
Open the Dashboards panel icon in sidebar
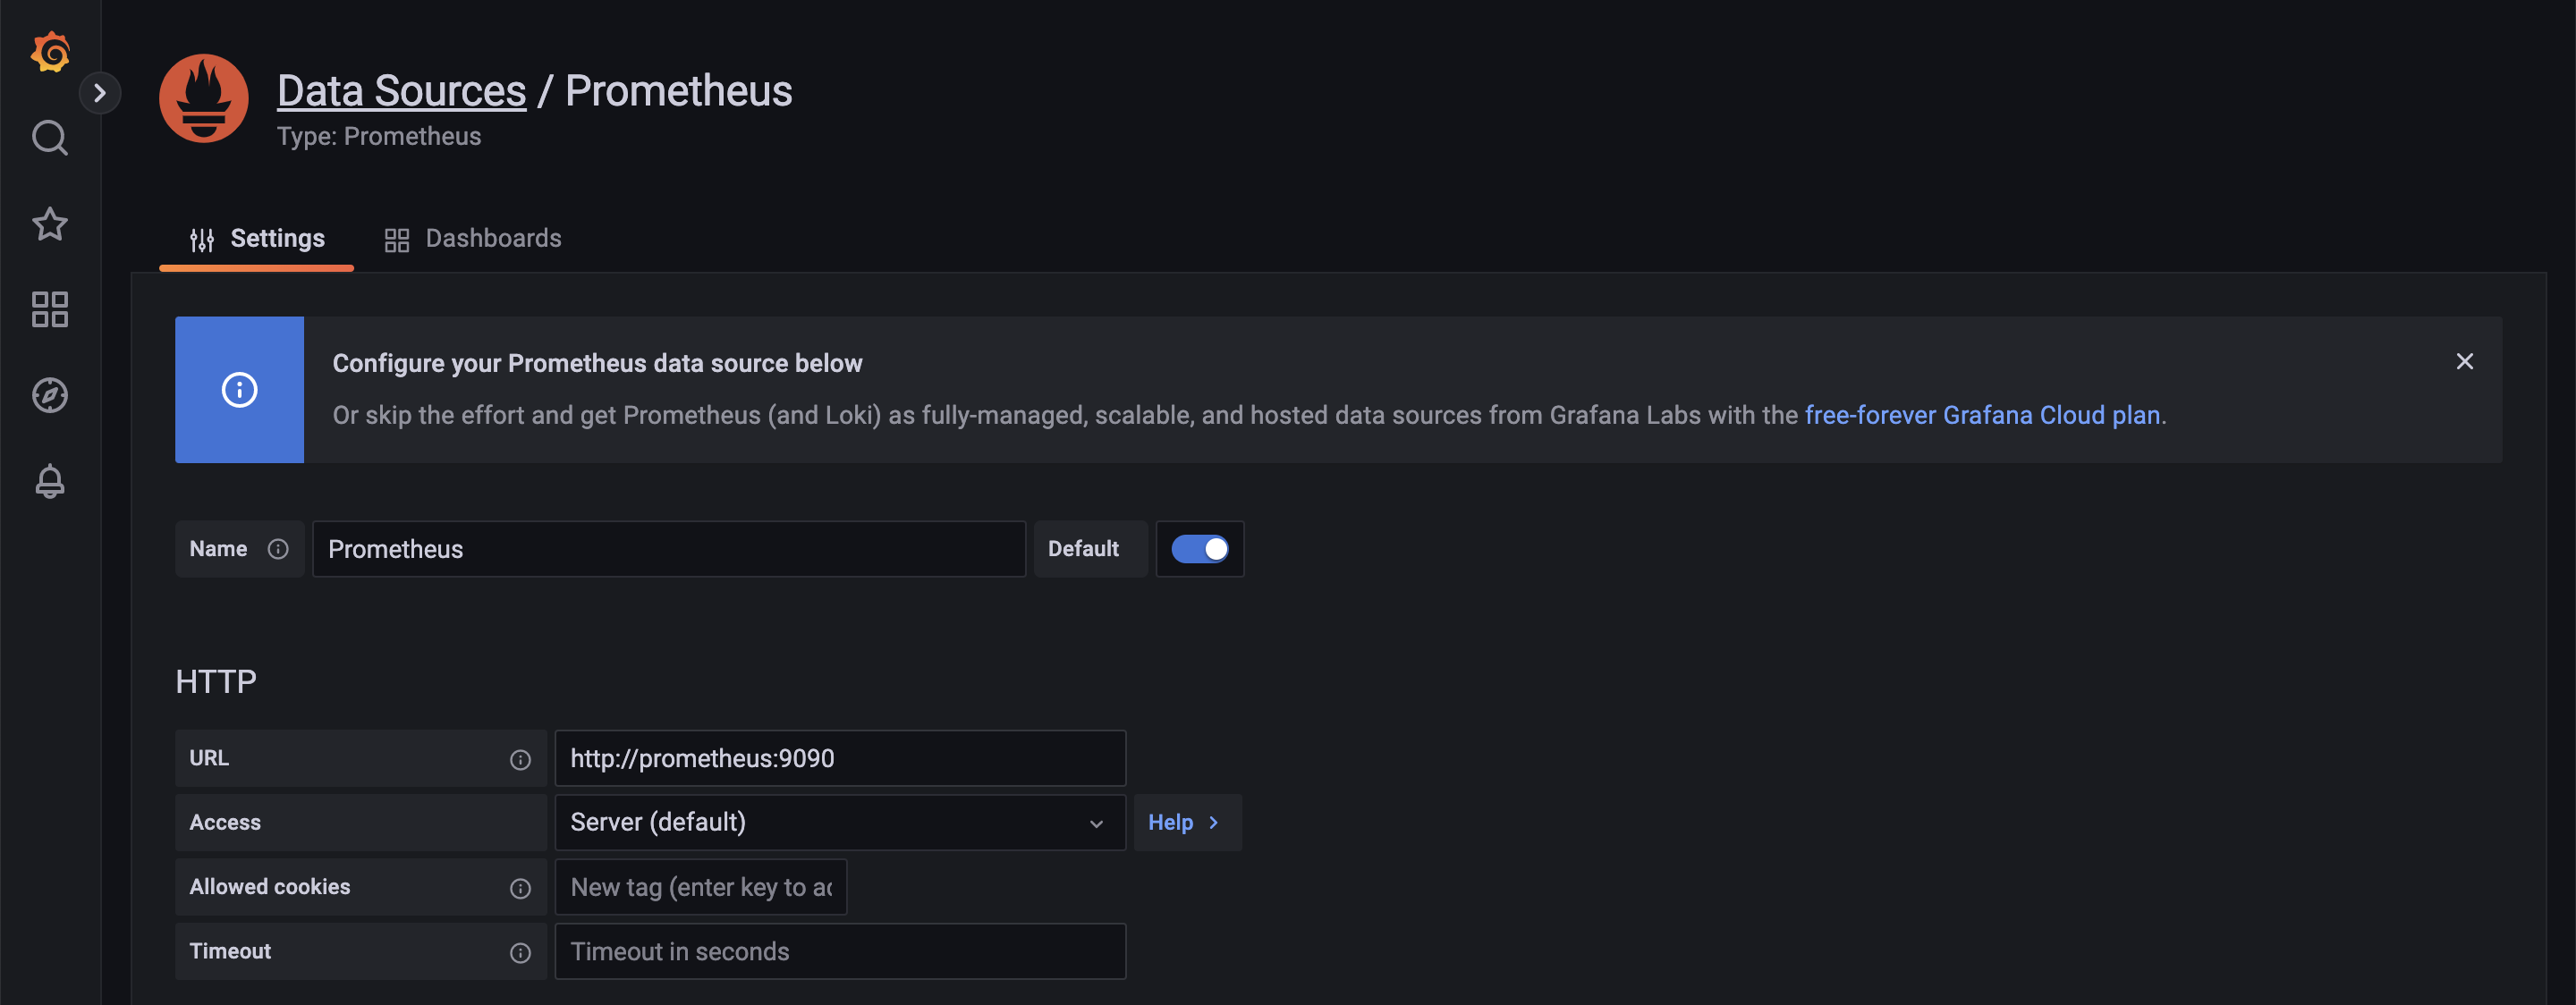49,310
